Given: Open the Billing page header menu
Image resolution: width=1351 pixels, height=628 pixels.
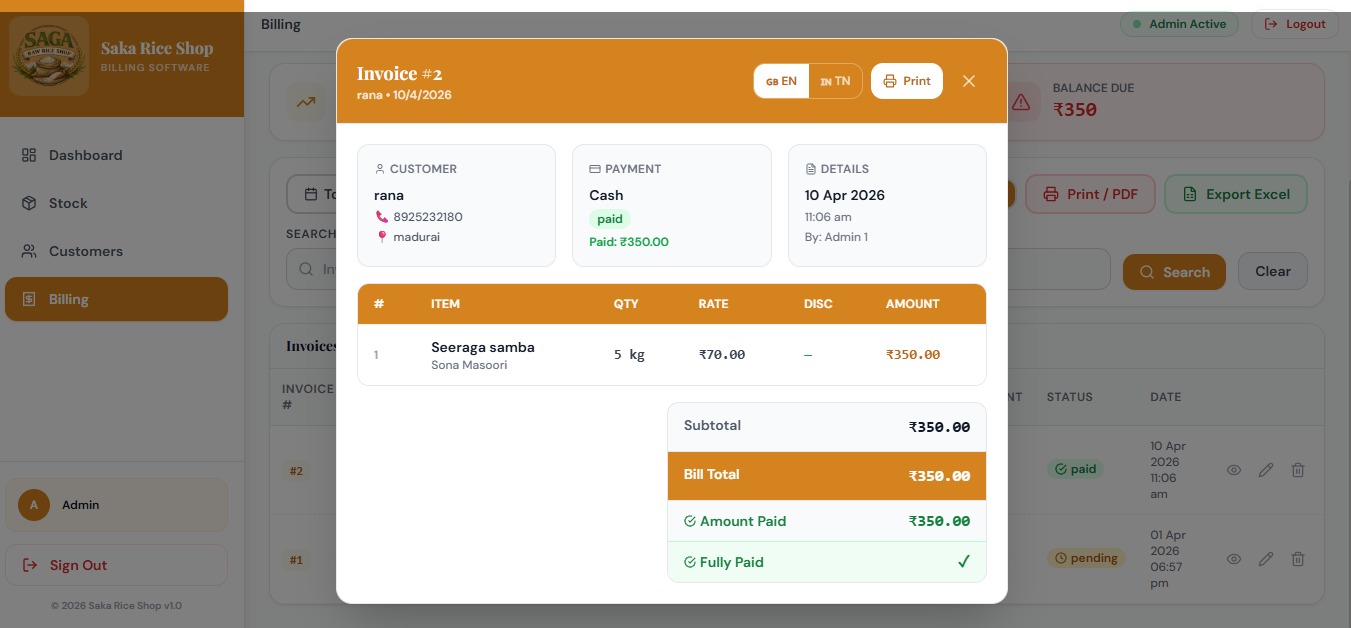Looking at the screenshot, I should pyautogui.click(x=280, y=24).
